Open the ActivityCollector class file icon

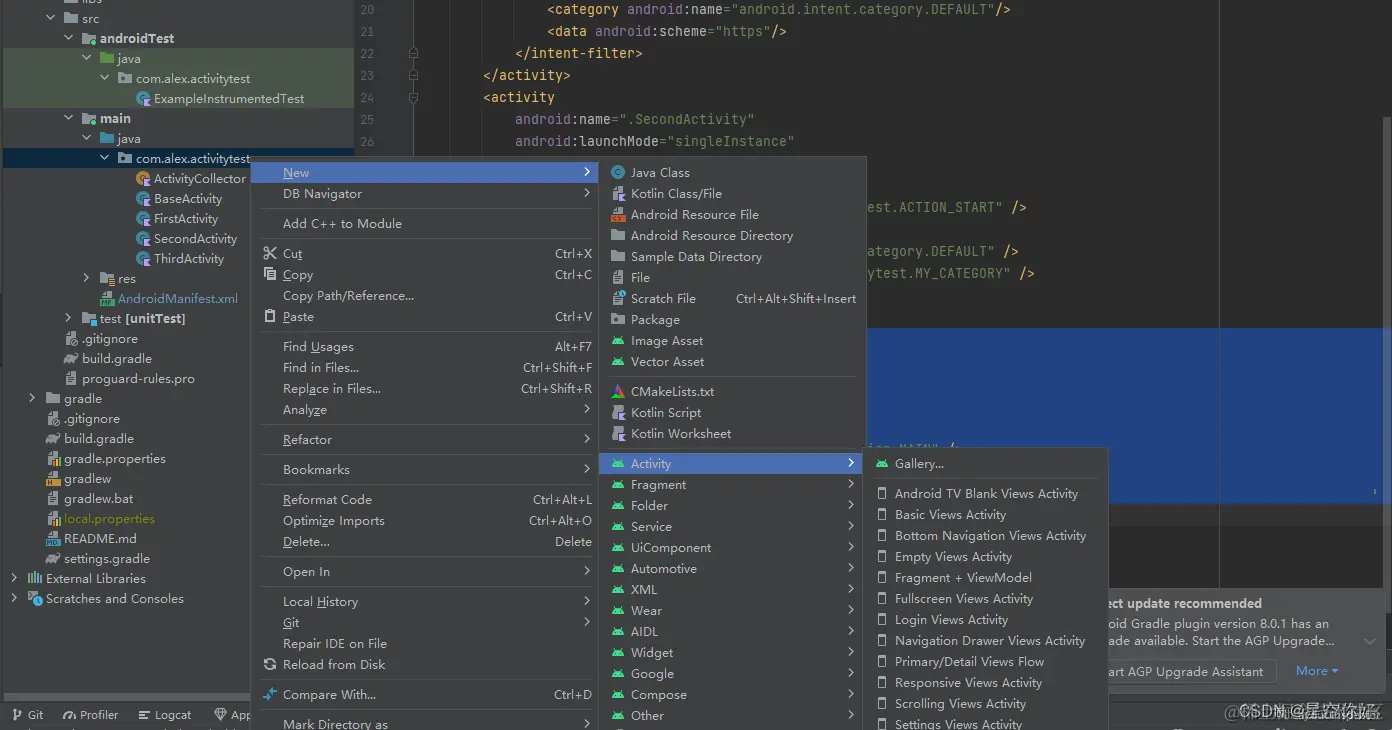point(143,179)
